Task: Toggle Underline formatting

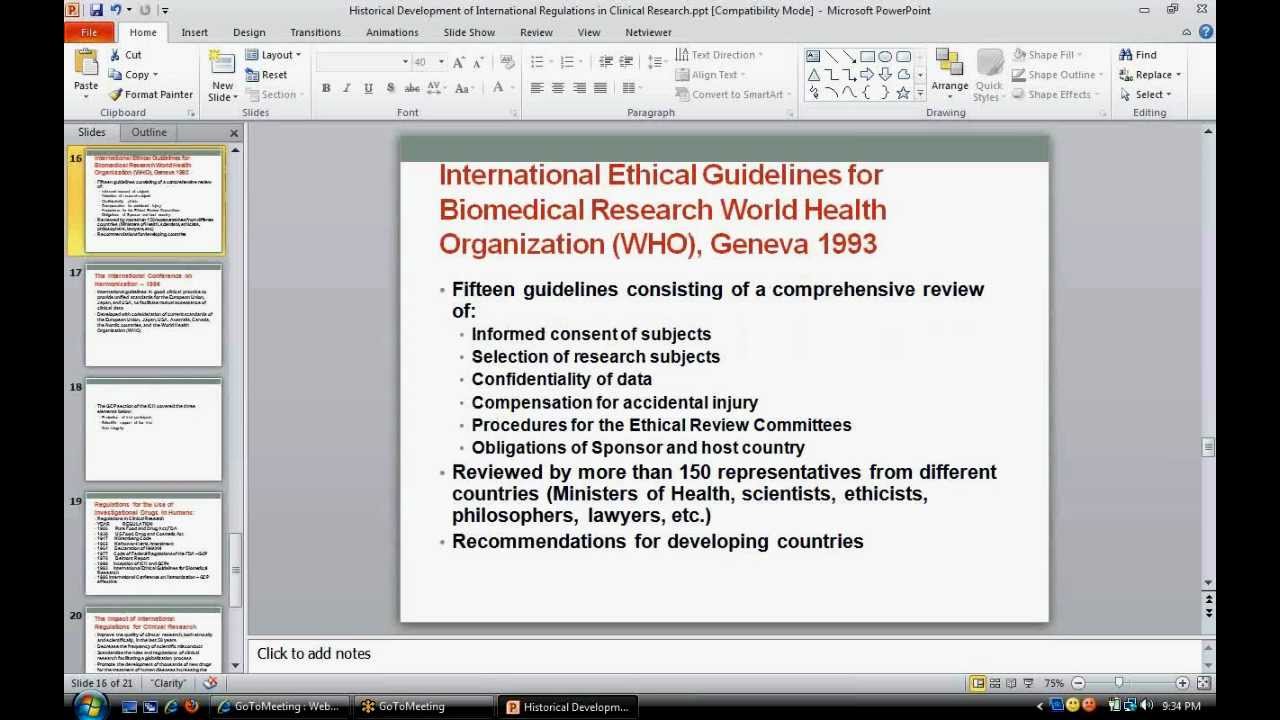Action: click(368, 88)
